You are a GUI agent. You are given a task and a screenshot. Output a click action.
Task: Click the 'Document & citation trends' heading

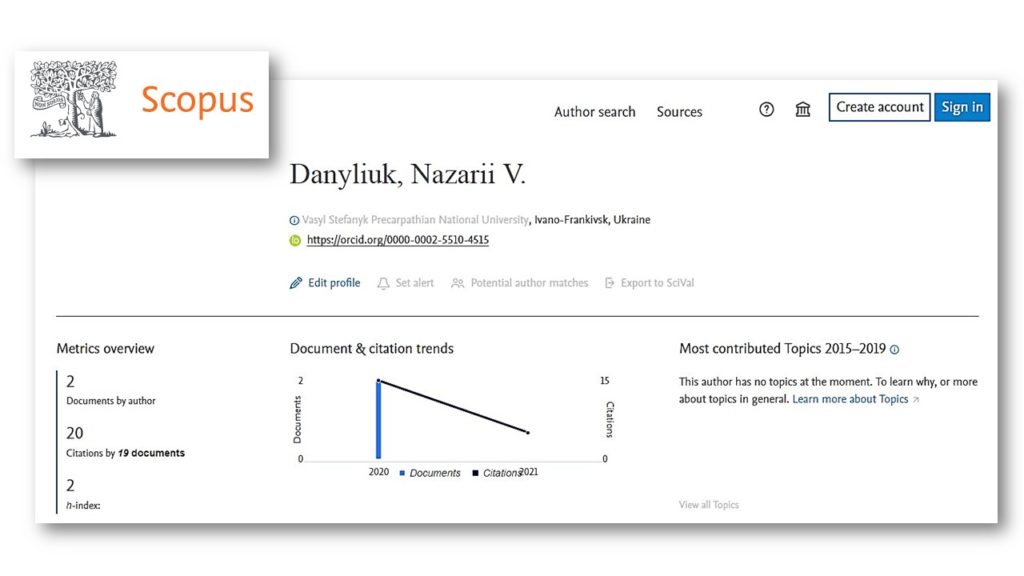coord(372,349)
